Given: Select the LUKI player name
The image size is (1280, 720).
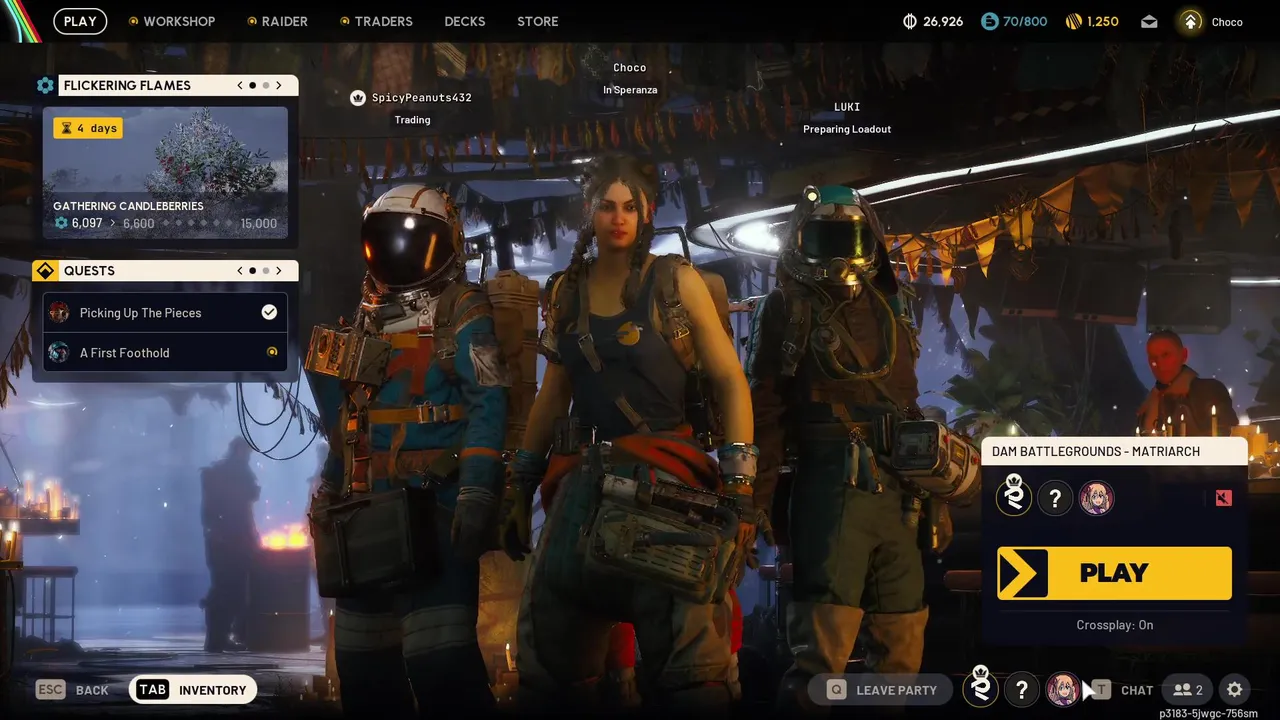Looking at the screenshot, I should click(x=847, y=107).
